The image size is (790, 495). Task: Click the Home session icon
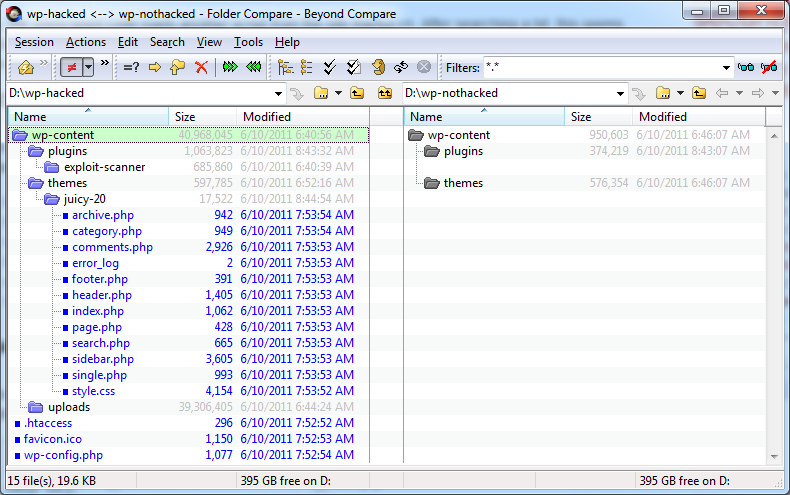(25, 67)
